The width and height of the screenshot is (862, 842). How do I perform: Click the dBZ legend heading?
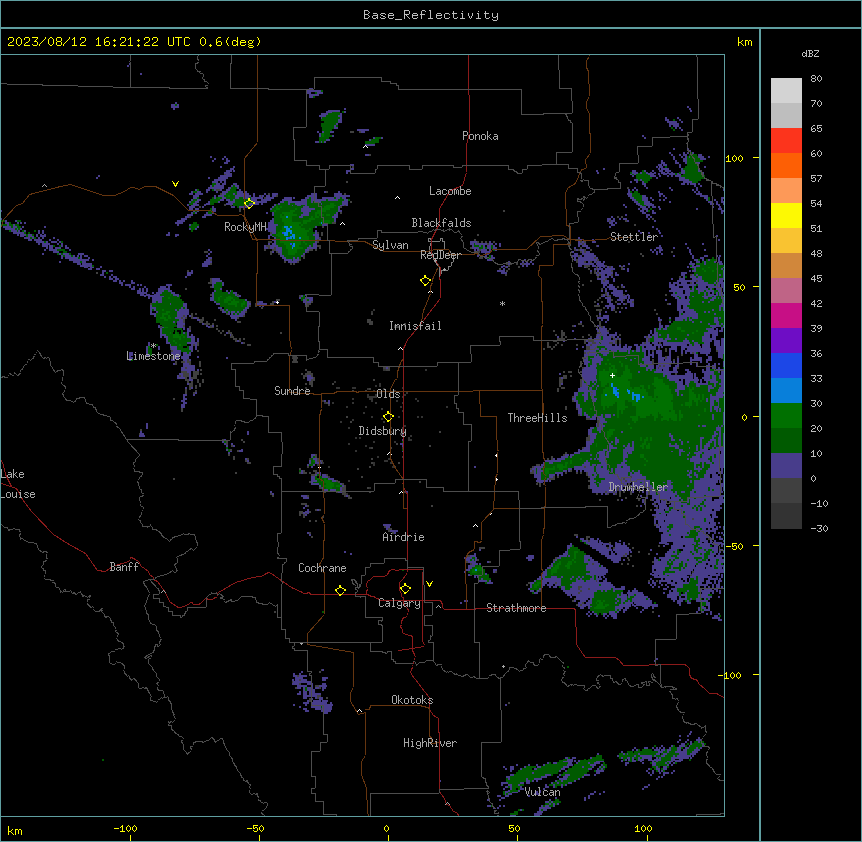pyautogui.click(x=810, y=54)
